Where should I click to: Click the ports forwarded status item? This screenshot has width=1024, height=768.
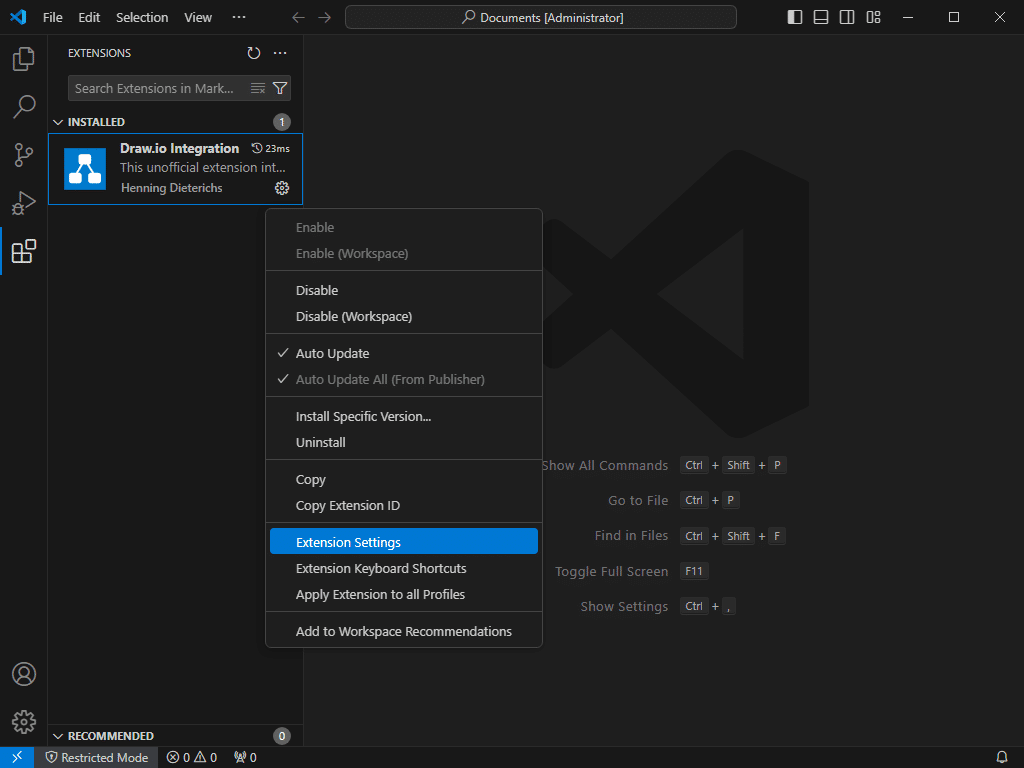246,758
